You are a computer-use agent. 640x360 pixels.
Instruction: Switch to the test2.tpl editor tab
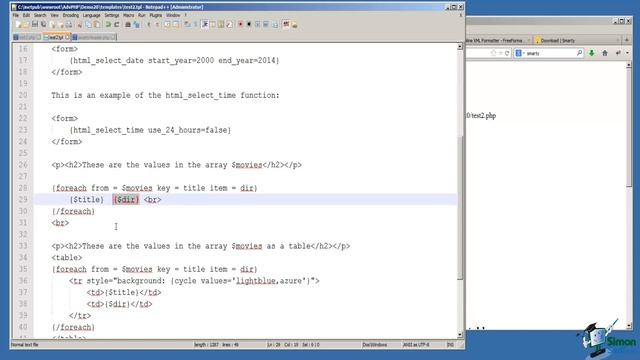click(x=57, y=37)
